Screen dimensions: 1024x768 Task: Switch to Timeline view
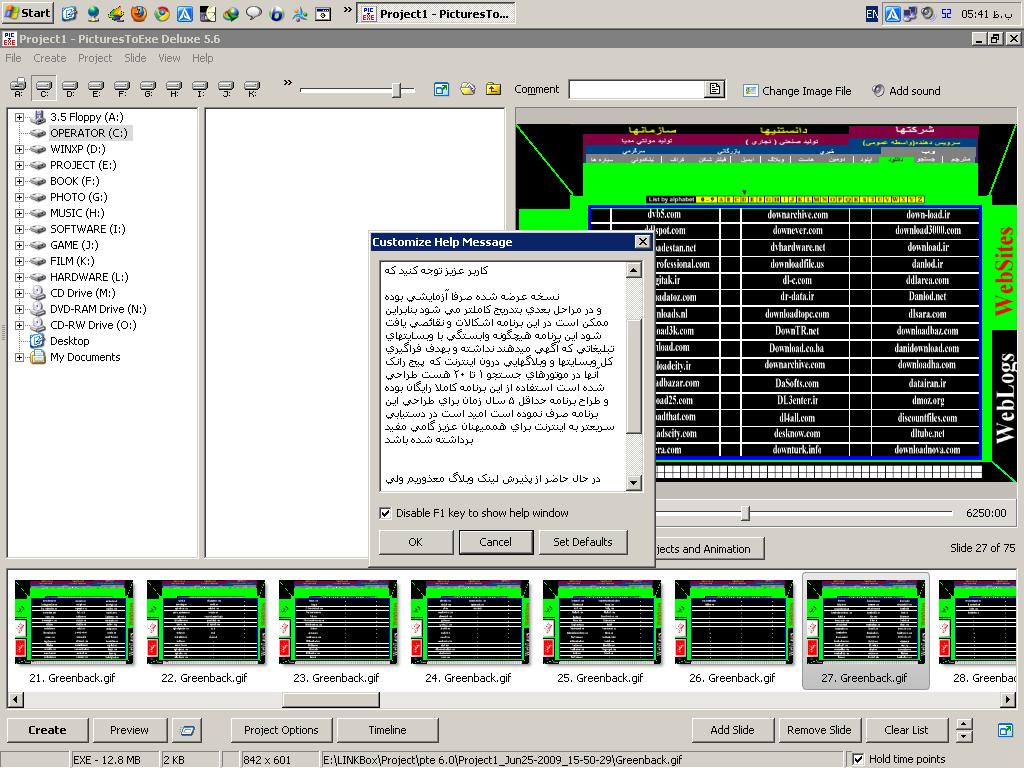pyautogui.click(x=387, y=730)
